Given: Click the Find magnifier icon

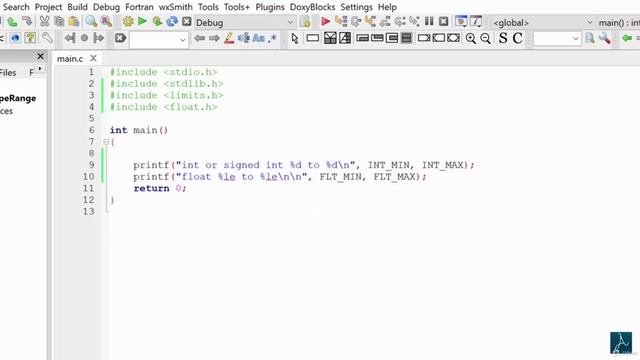Looking at the screenshot, I should (91, 22).
